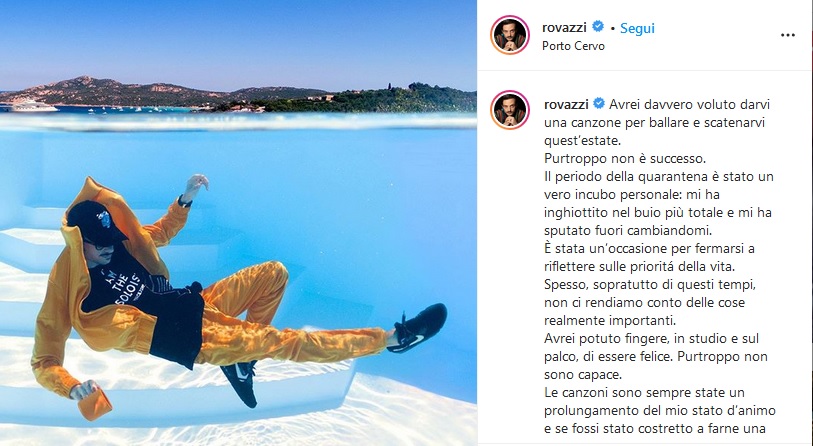Click the raised black Nike sneaker

point(418,328)
